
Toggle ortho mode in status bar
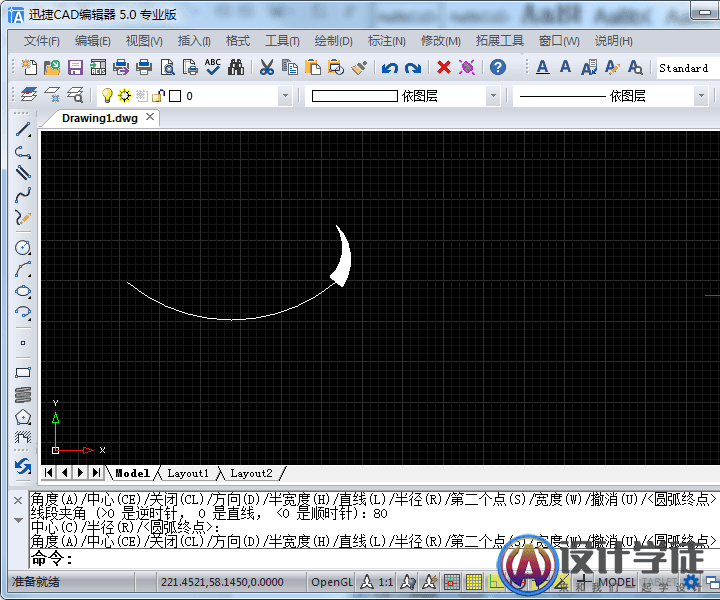[x=496, y=583]
